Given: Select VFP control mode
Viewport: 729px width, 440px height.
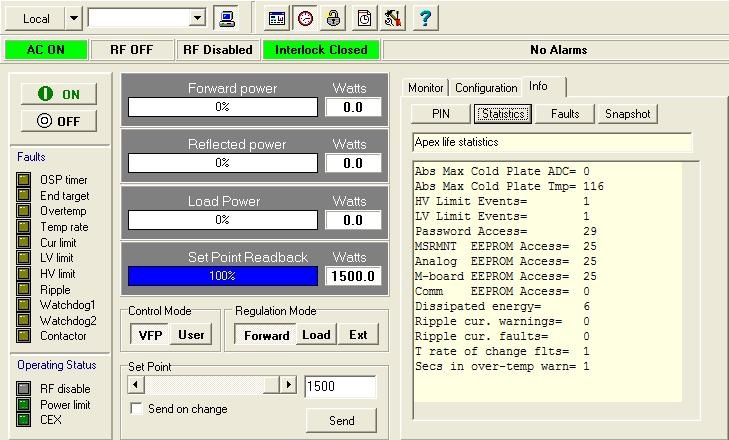Looking at the screenshot, I should [x=150, y=335].
